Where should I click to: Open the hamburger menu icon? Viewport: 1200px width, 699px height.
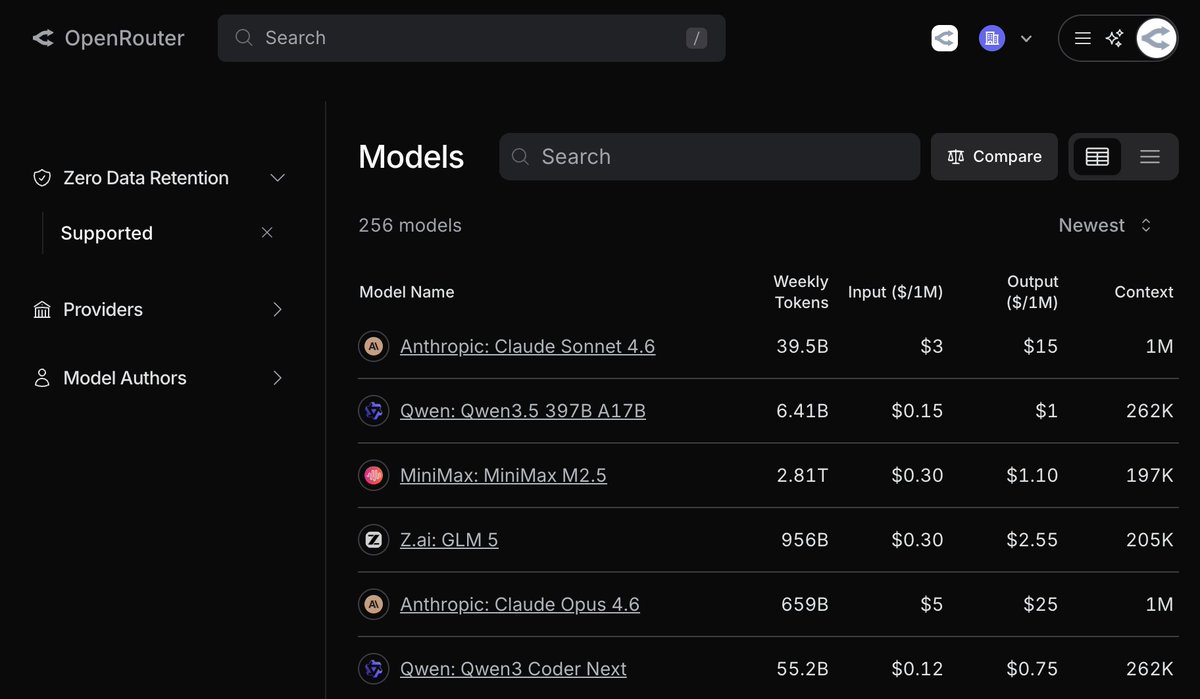click(1082, 38)
